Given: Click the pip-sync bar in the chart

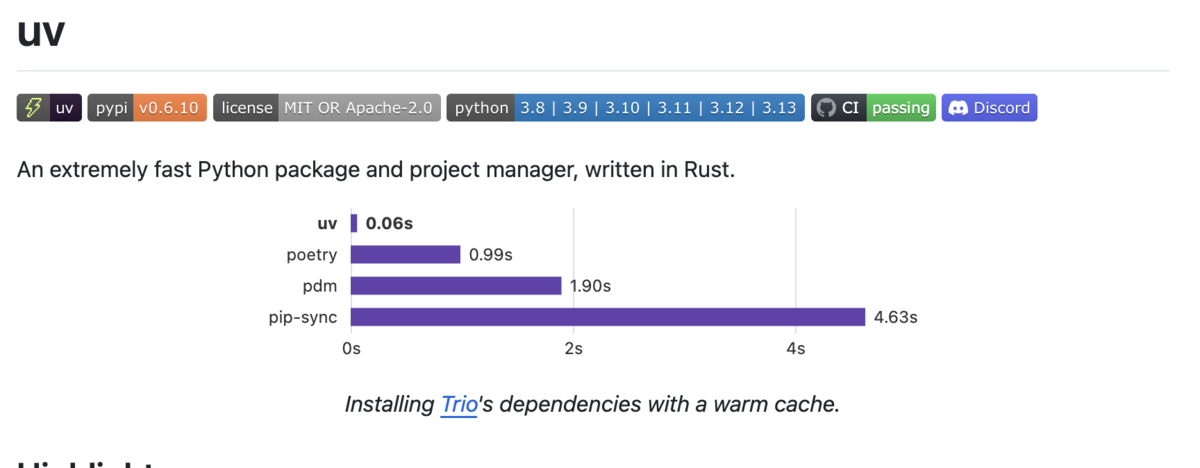Looking at the screenshot, I should coord(608,317).
